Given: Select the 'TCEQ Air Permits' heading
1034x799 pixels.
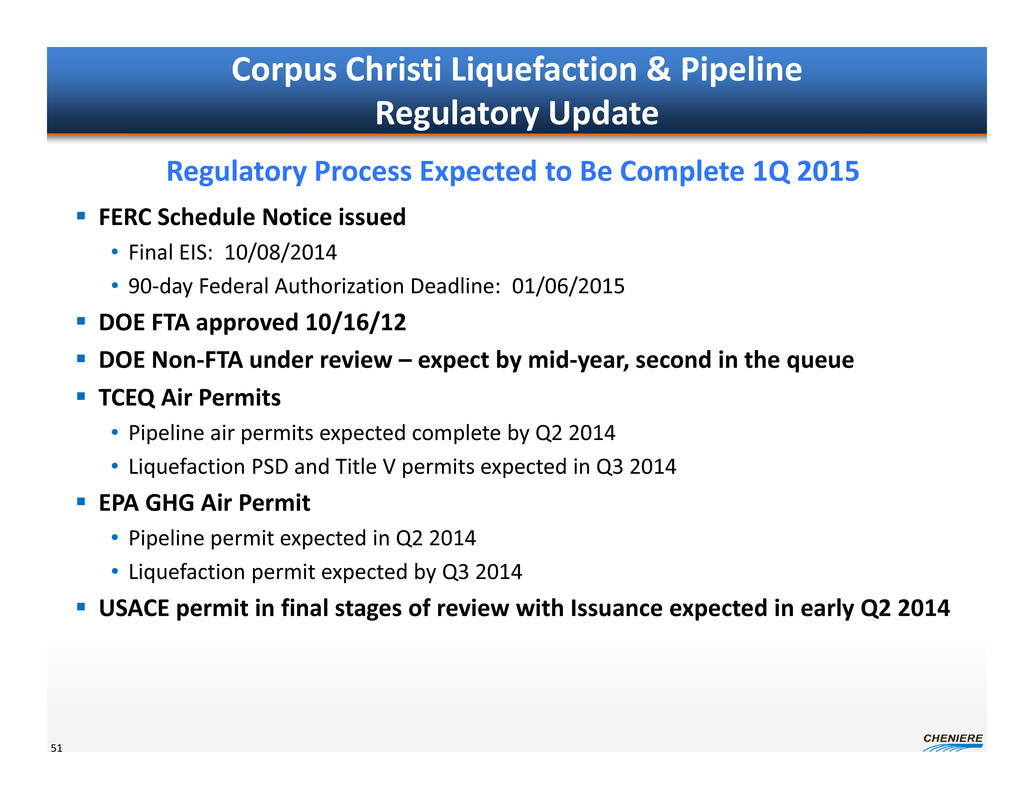Looking at the screenshot, I should pyautogui.click(x=190, y=397).
